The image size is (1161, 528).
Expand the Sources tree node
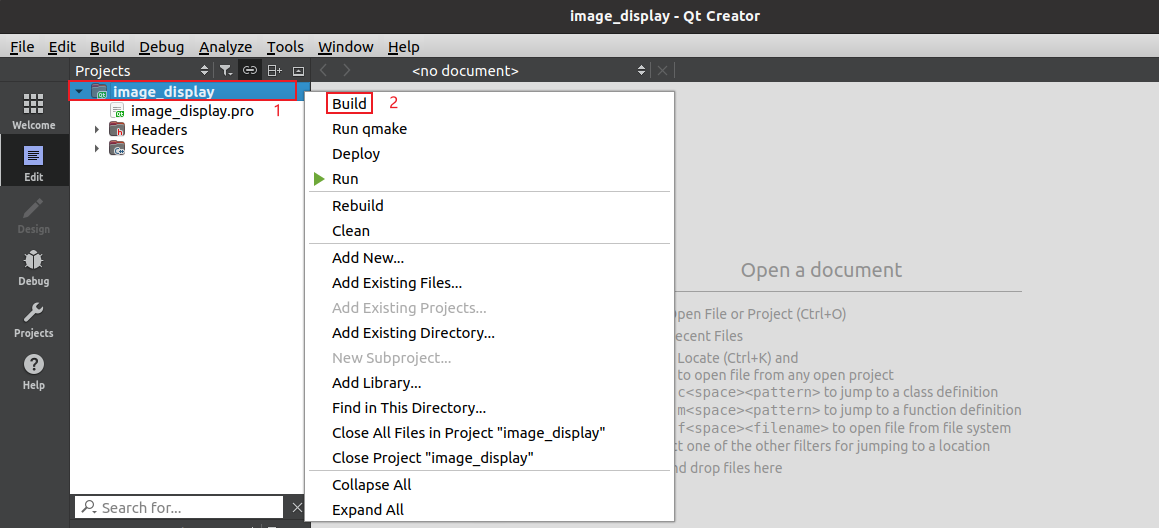pyautogui.click(x=96, y=149)
